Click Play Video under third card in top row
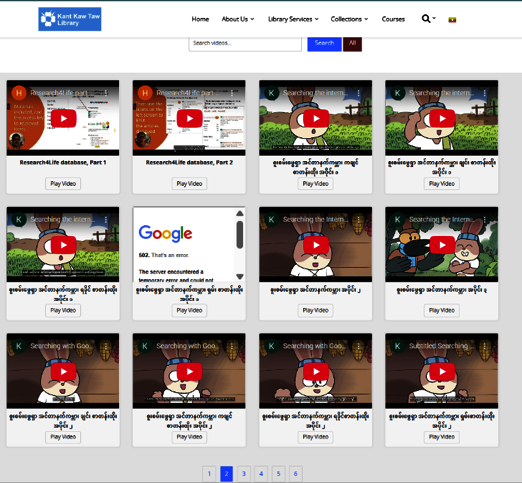 click(x=315, y=184)
